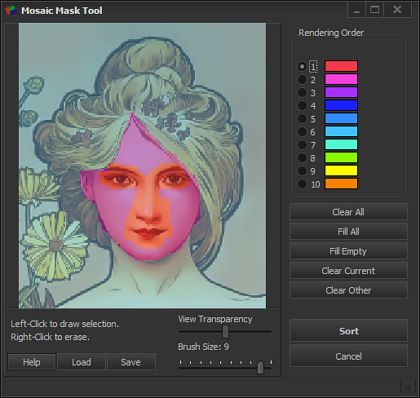Click the Mosaic Mask Tool title bar icon

pos(11,10)
